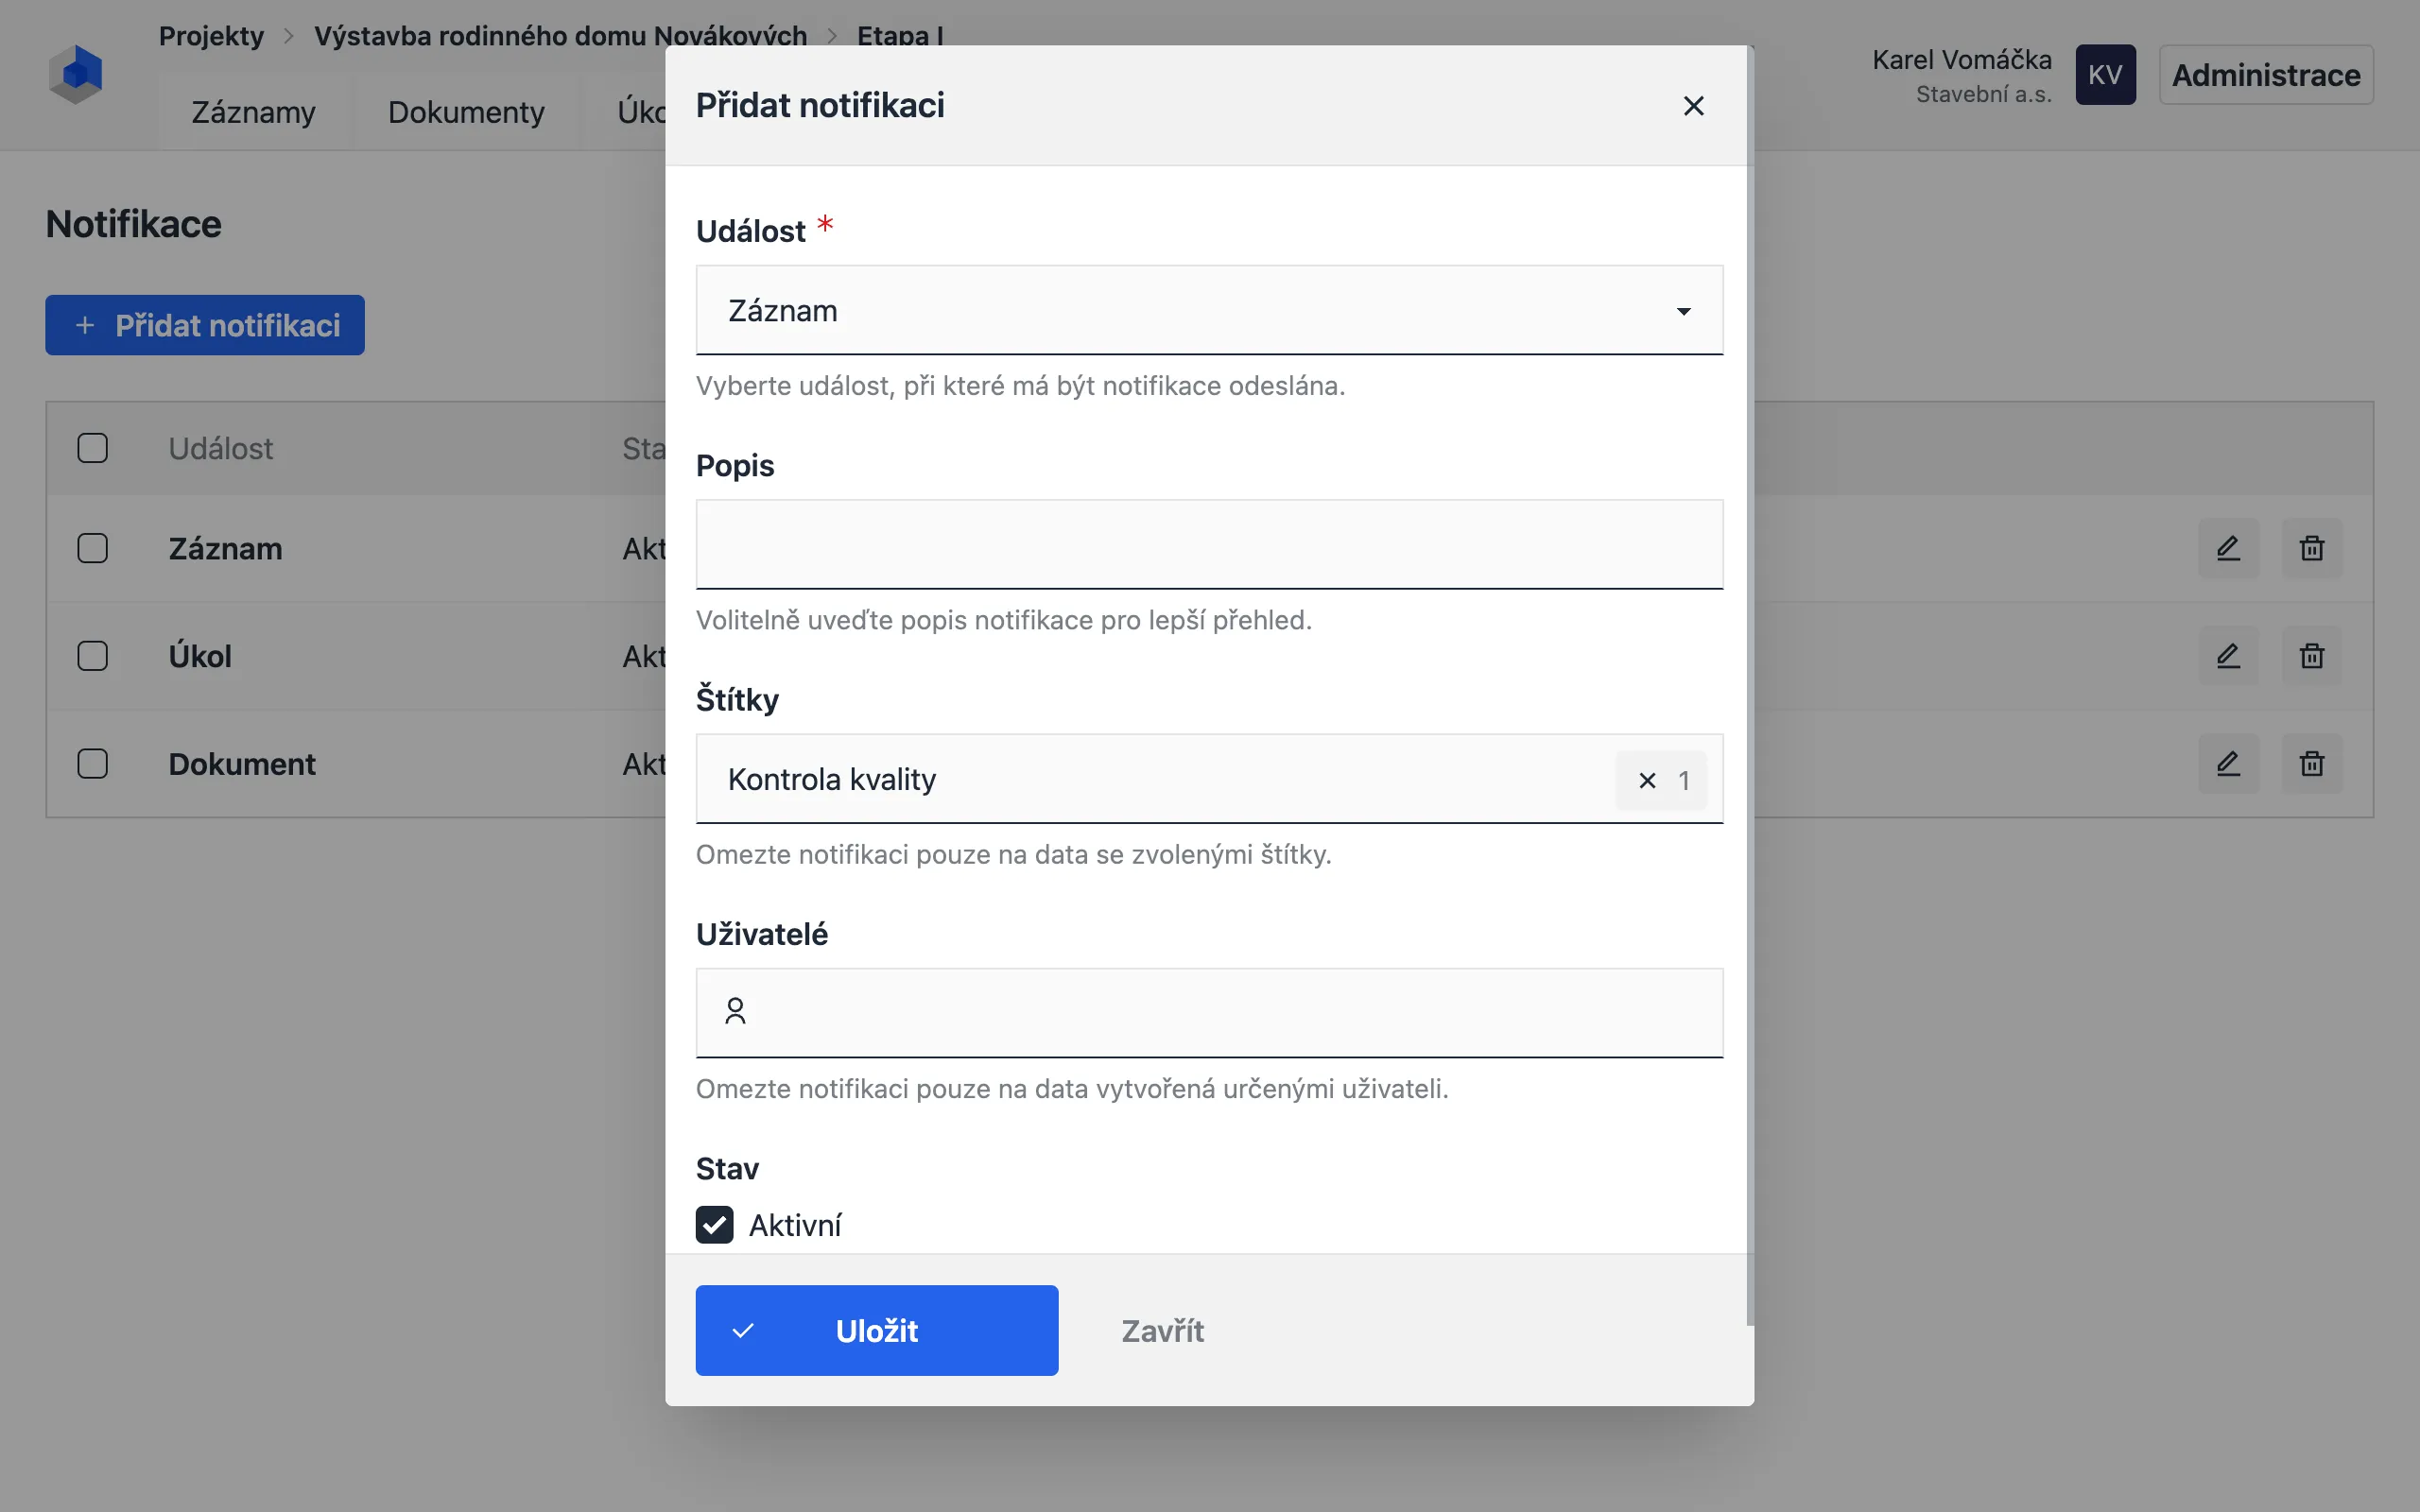Viewport: 2420px width, 1512px height.
Task: Open the Událost dropdown showing Záznam
Action: [1209, 310]
